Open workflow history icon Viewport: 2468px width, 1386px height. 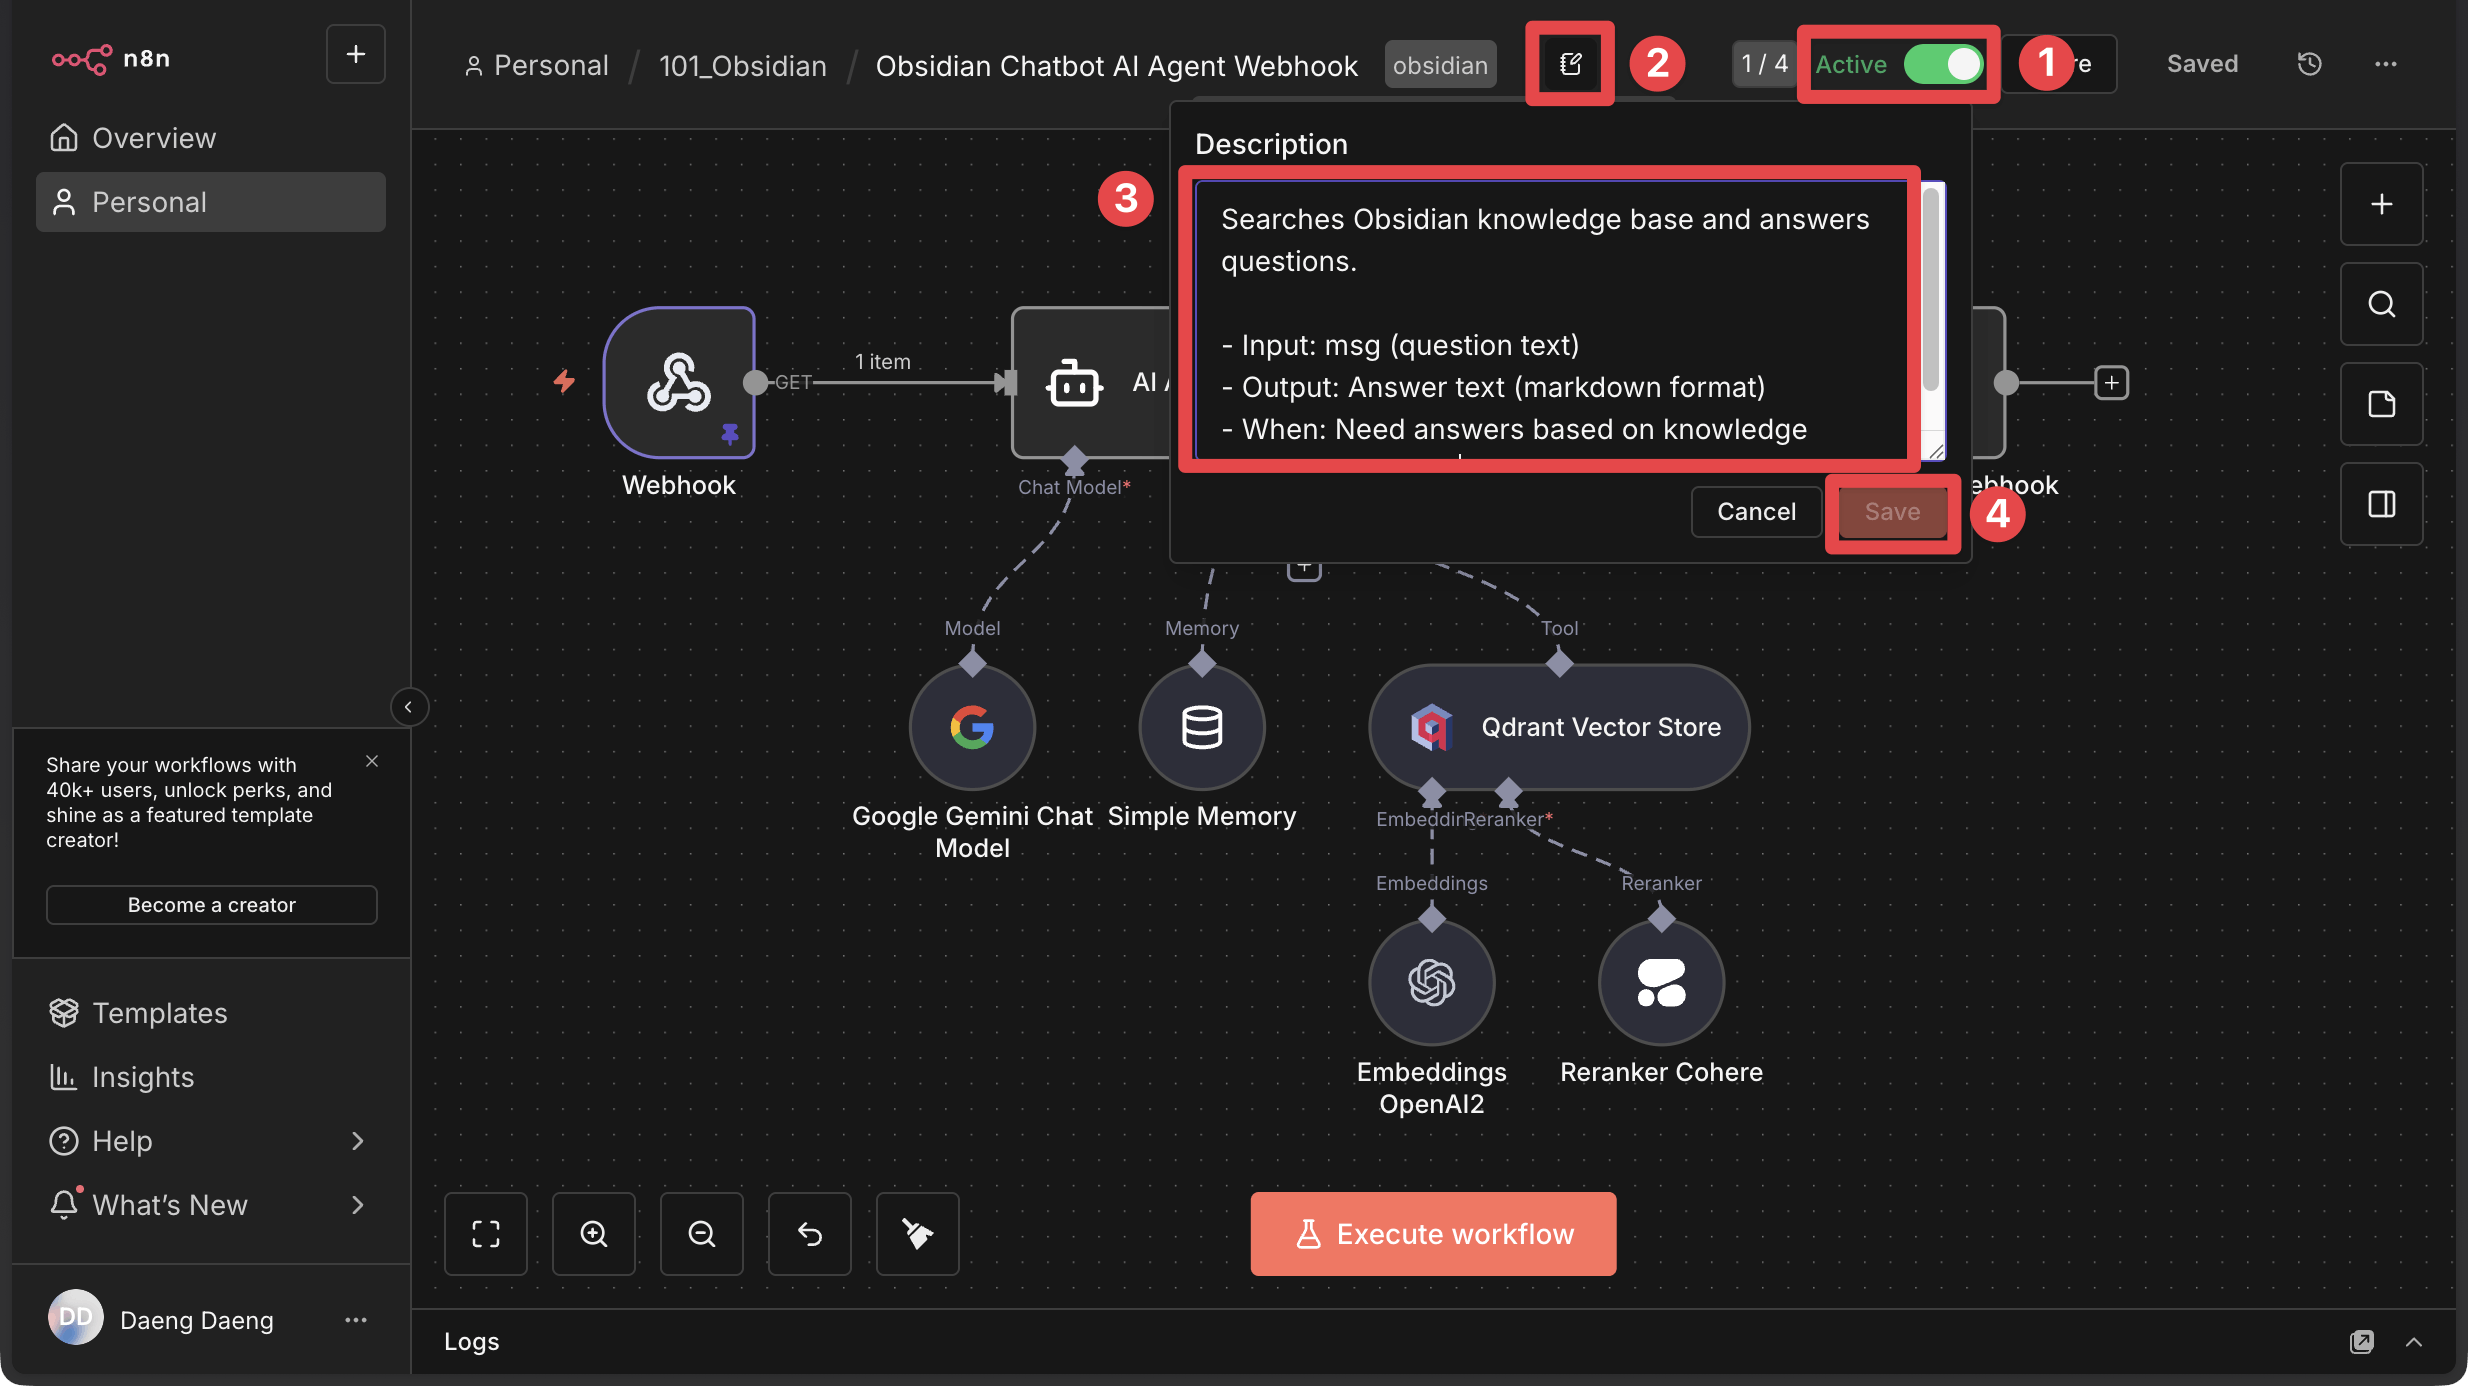[x=2309, y=64]
